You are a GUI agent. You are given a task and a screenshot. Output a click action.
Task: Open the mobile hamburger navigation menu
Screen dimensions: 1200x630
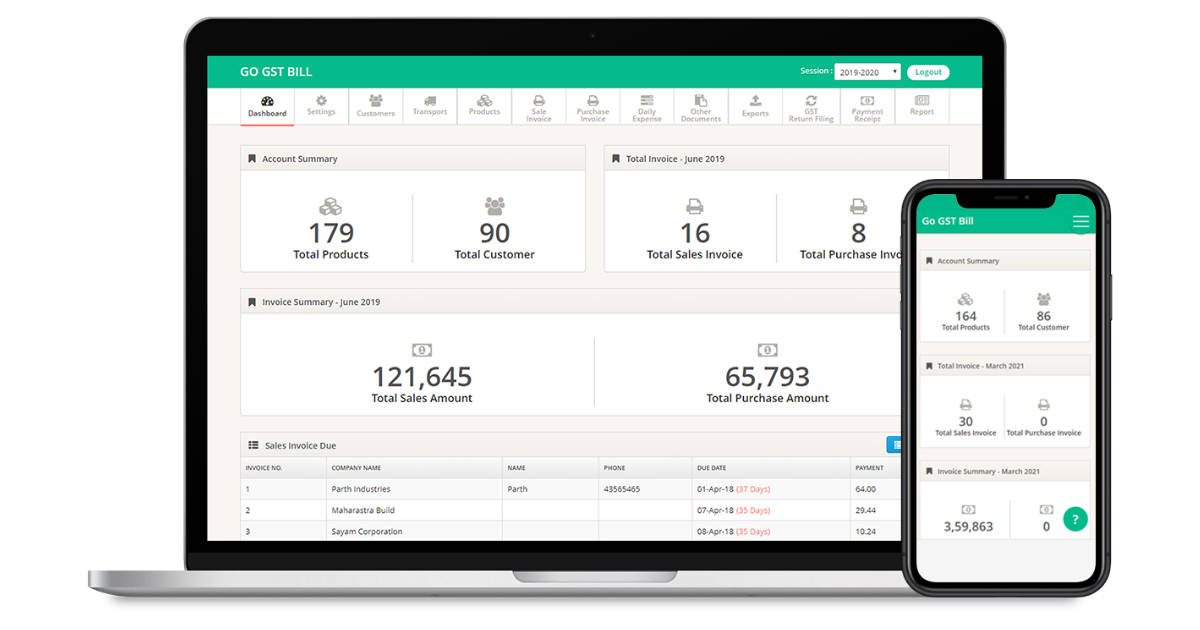coord(1081,222)
